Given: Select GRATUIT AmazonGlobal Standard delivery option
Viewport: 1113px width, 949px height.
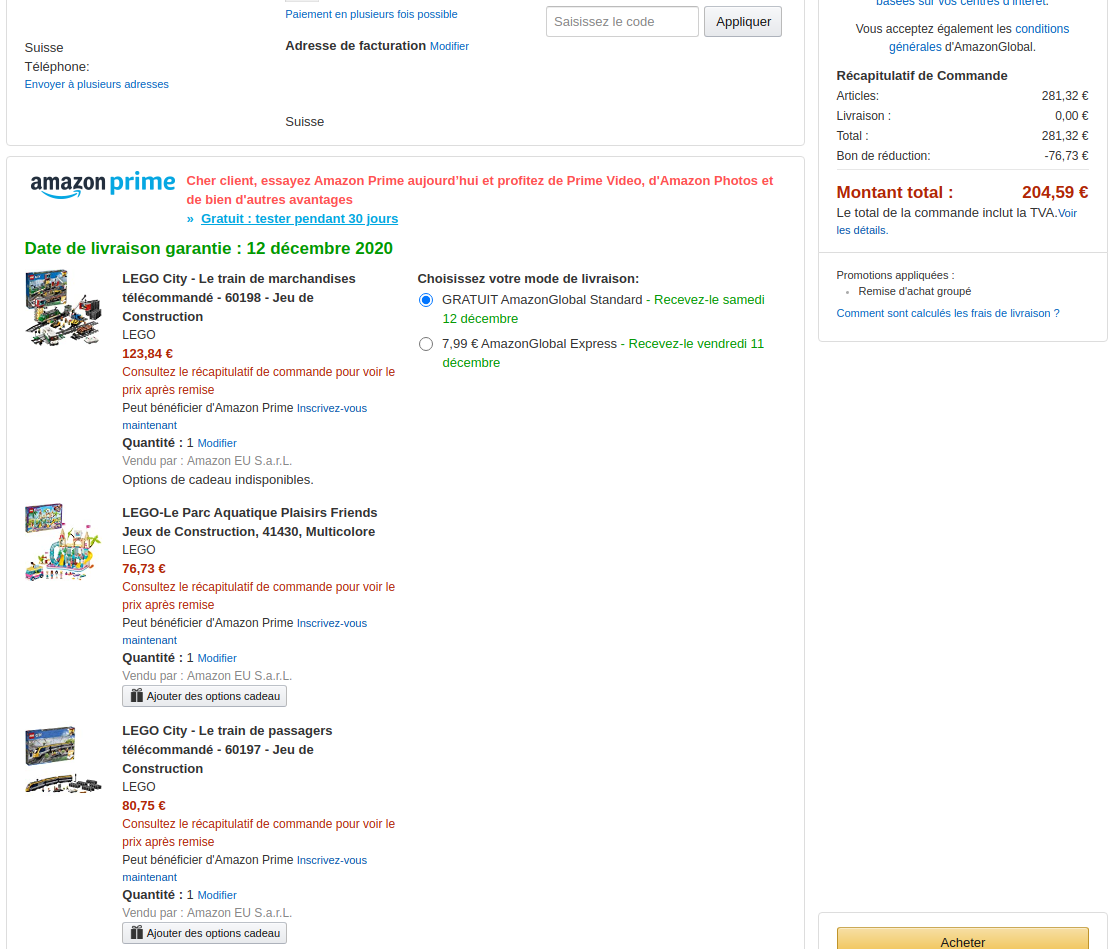Looking at the screenshot, I should tap(426, 300).
